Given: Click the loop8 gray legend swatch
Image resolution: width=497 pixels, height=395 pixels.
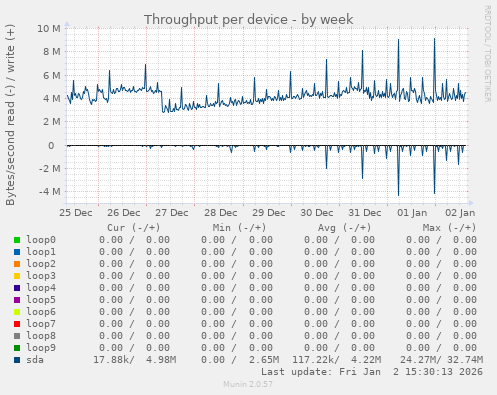Looking at the screenshot, I should 17,336.
